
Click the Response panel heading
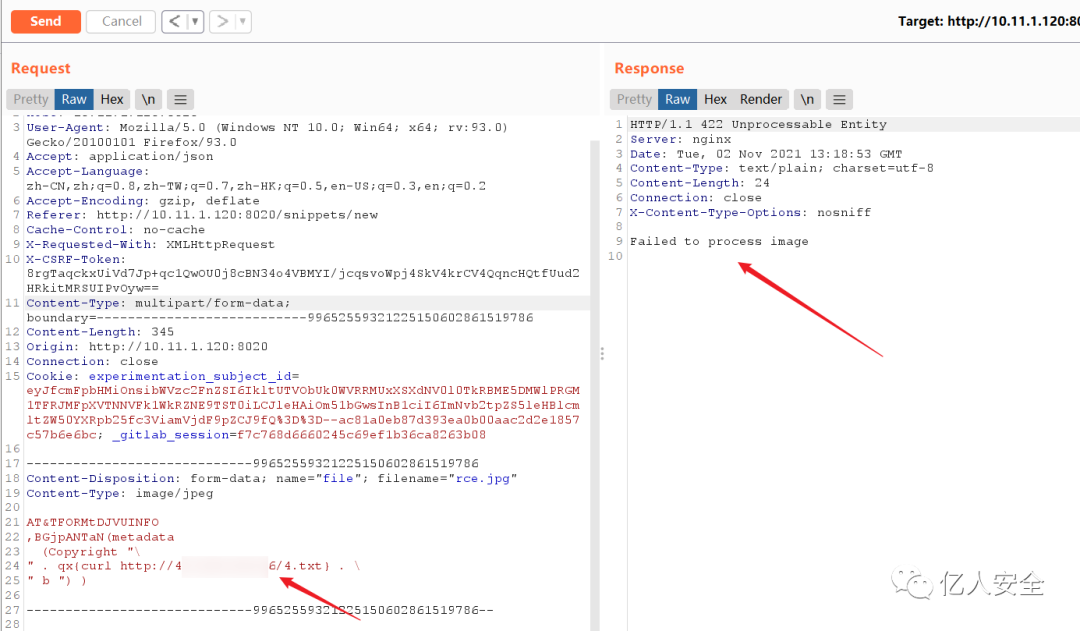point(649,68)
